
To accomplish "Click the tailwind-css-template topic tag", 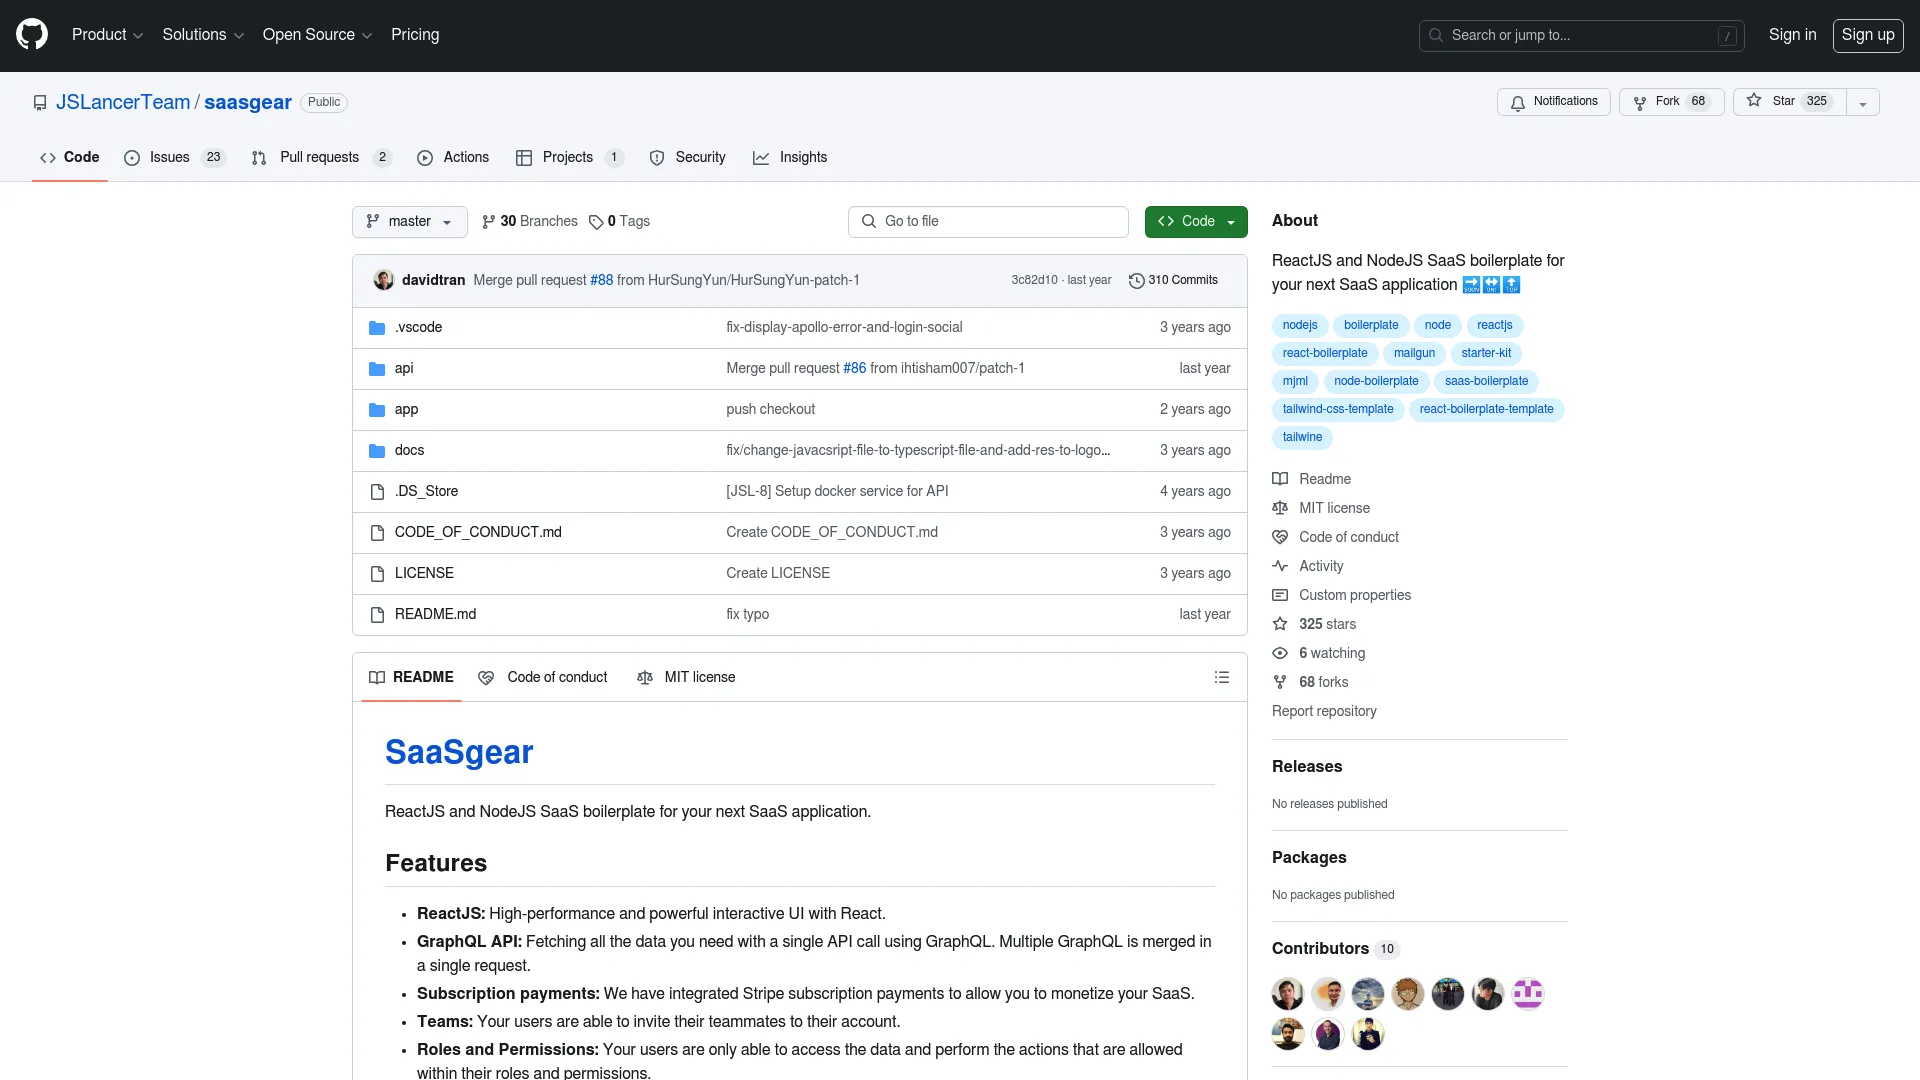I will pyautogui.click(x=1338, y=410).
